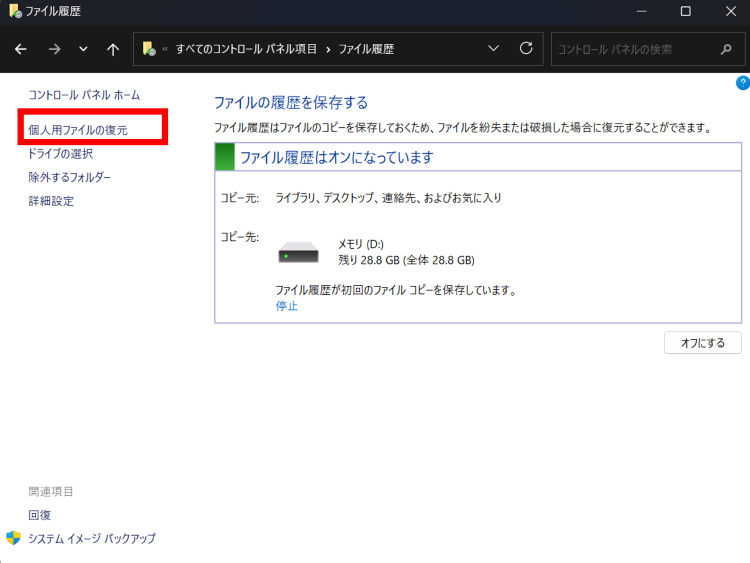Open 除外するフォルダー settings
The height and width of the screenshot is (563, 750).
(x=70, y=177)
